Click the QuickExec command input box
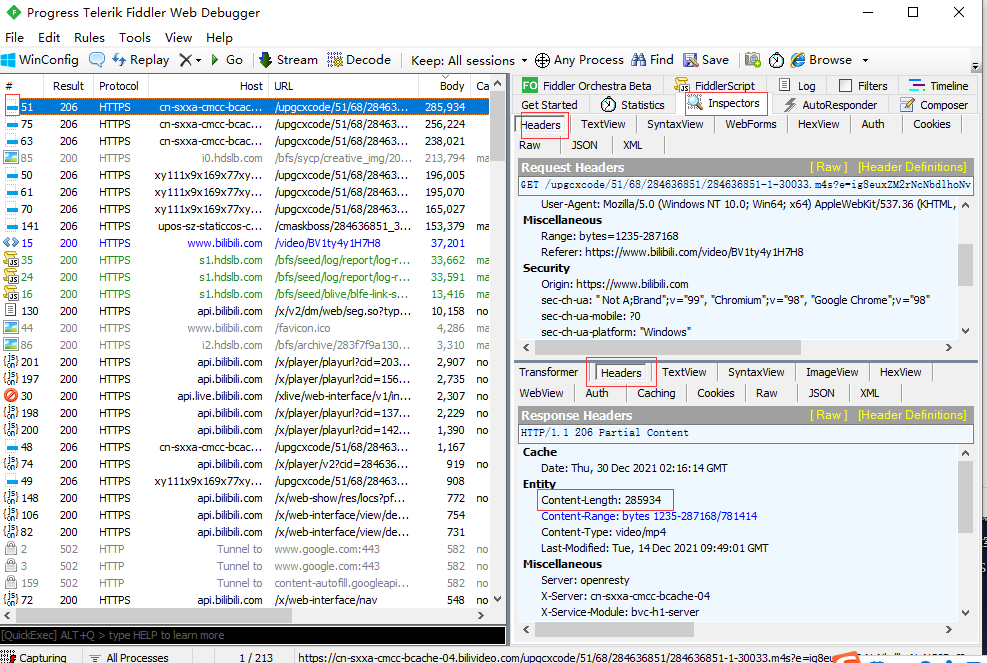This screenshot has height=663, width=987. coord(253,635)
